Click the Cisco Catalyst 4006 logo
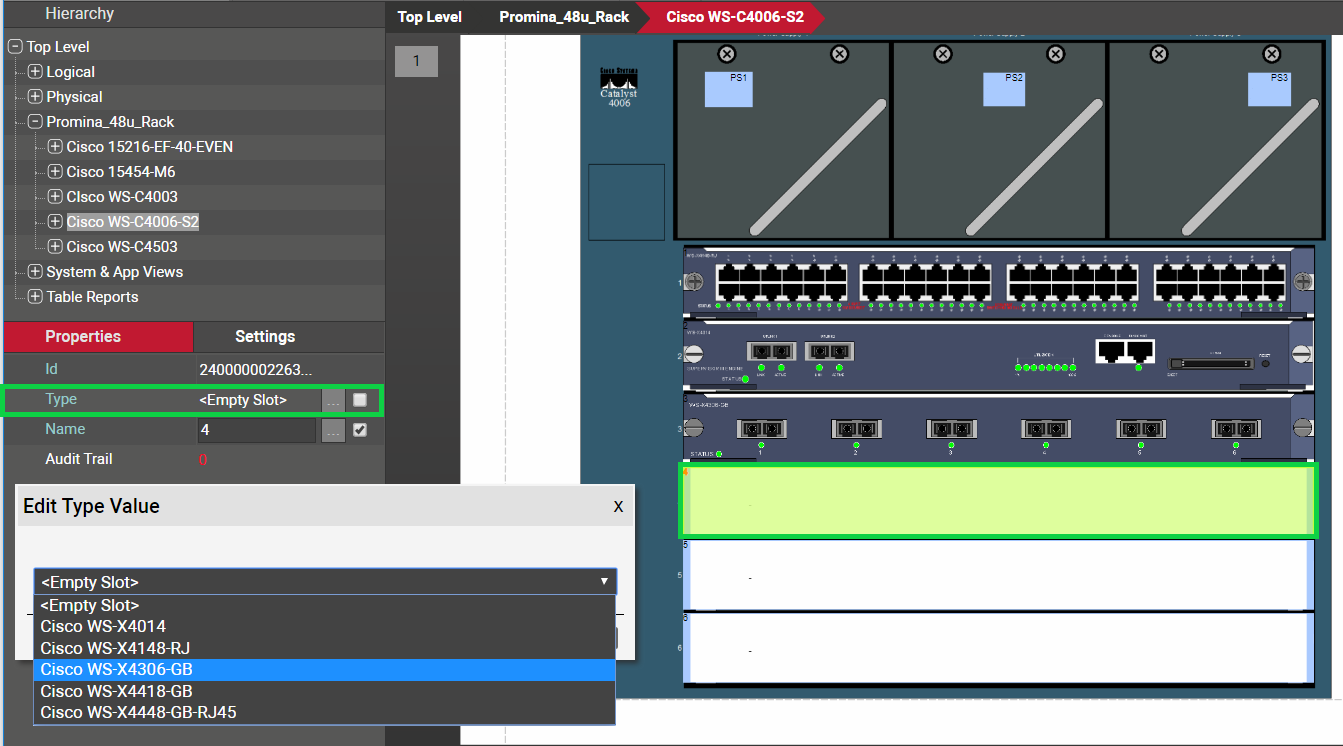This screenshot has height=746, width=1343. click(x=619, y=88)
